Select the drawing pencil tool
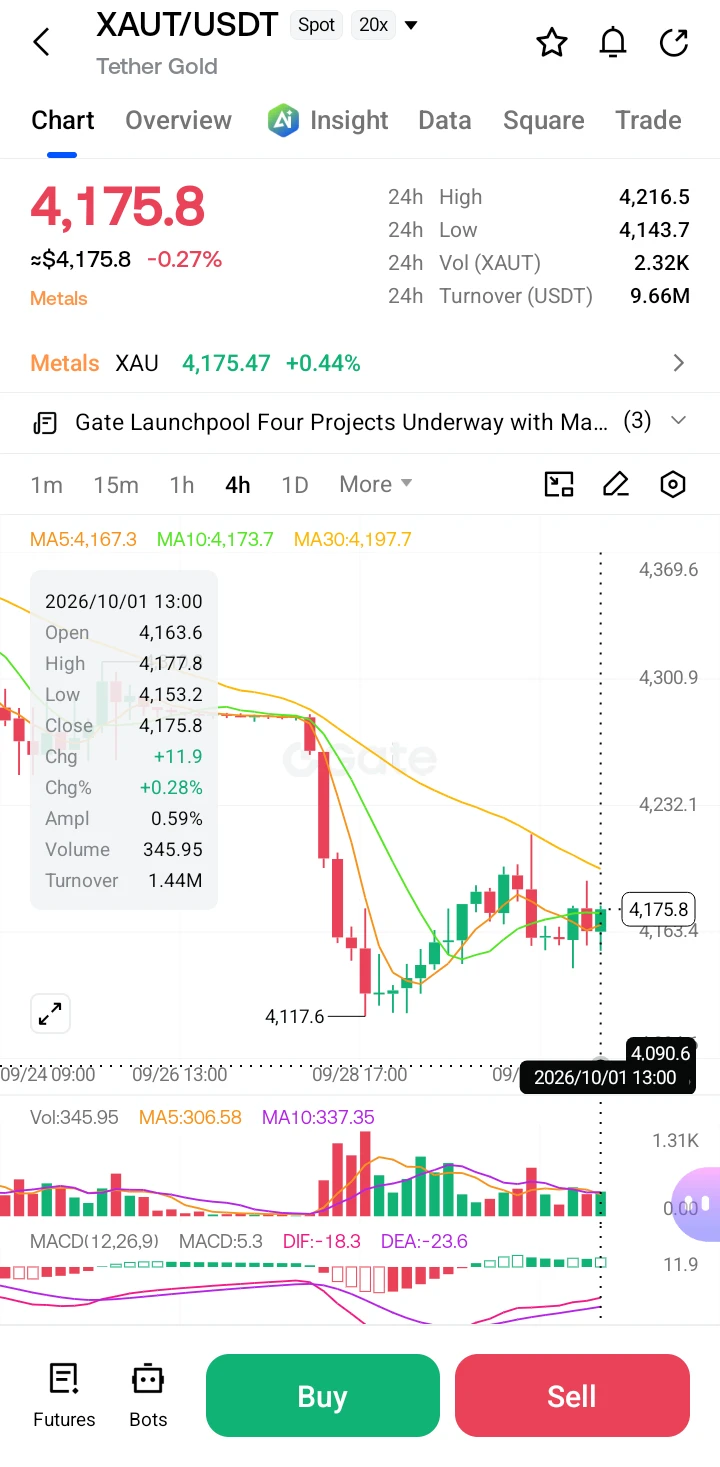 [x=616, y=485]
